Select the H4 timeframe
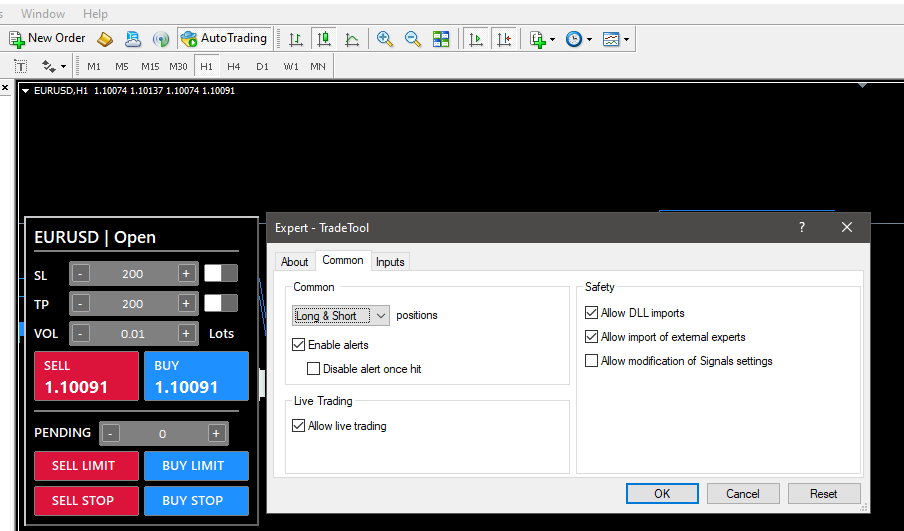The height and width of the screenshot is (531, 904). [233, 66]
